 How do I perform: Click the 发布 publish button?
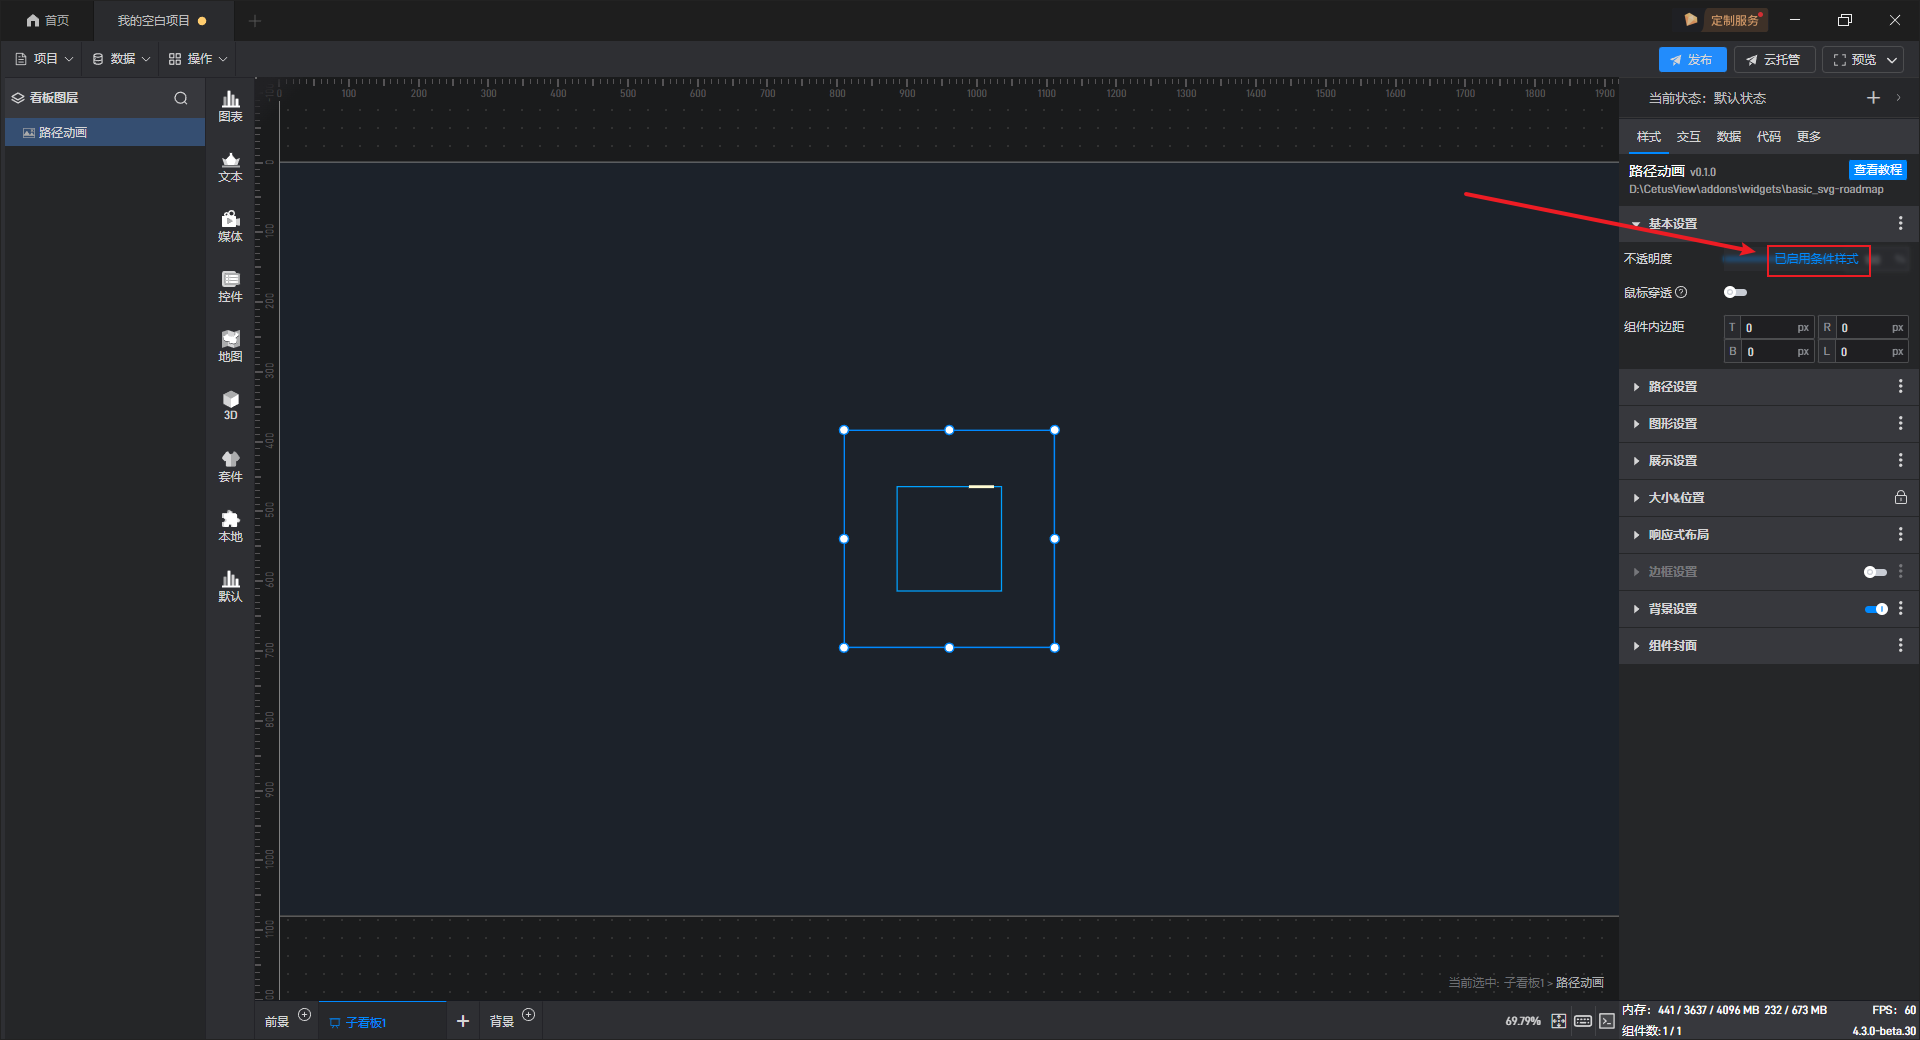[1692, 60]
